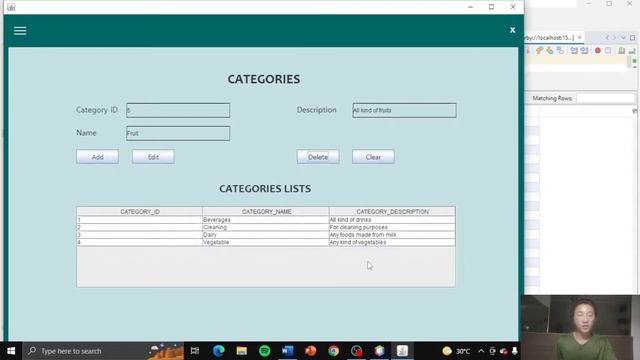Screen dimensions: 640x360
Task: Click the Add button
Action: 98,157
